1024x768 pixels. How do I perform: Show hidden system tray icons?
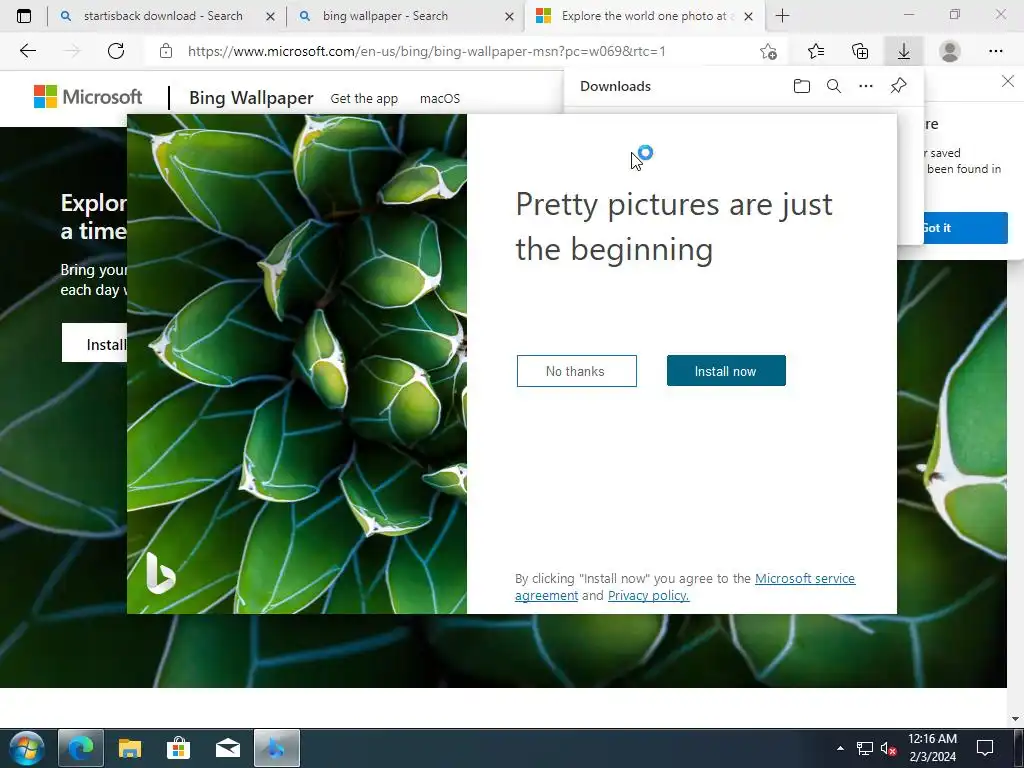pos(840,748)
